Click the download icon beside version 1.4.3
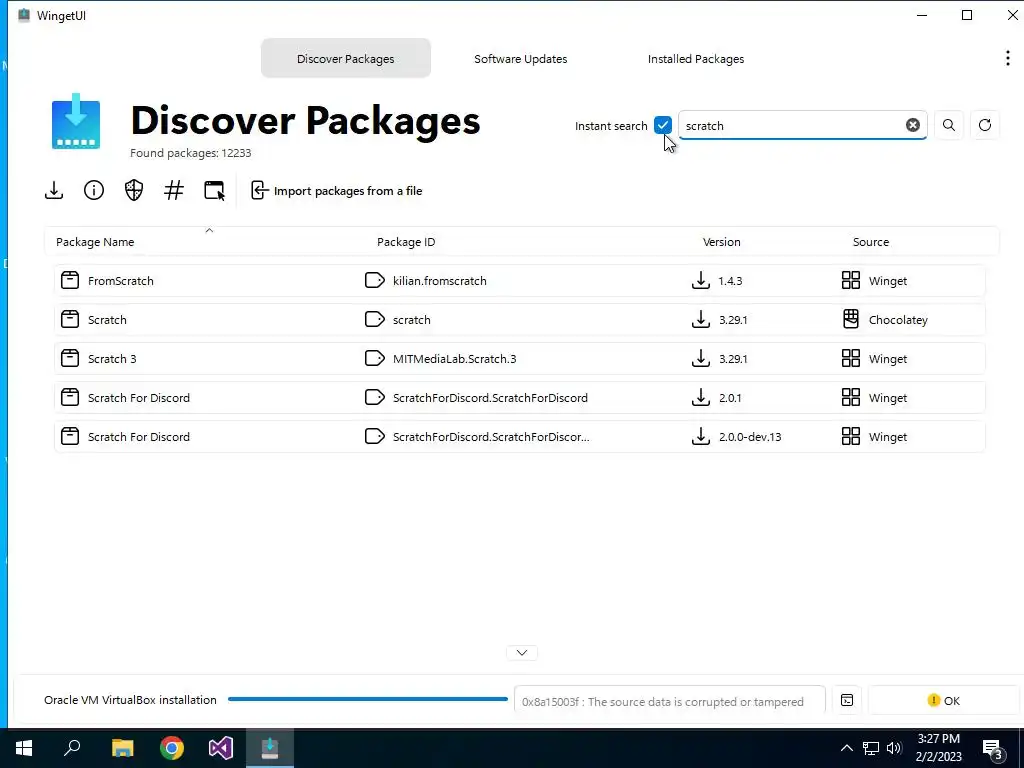1024x768 pixels. [701, 281]
